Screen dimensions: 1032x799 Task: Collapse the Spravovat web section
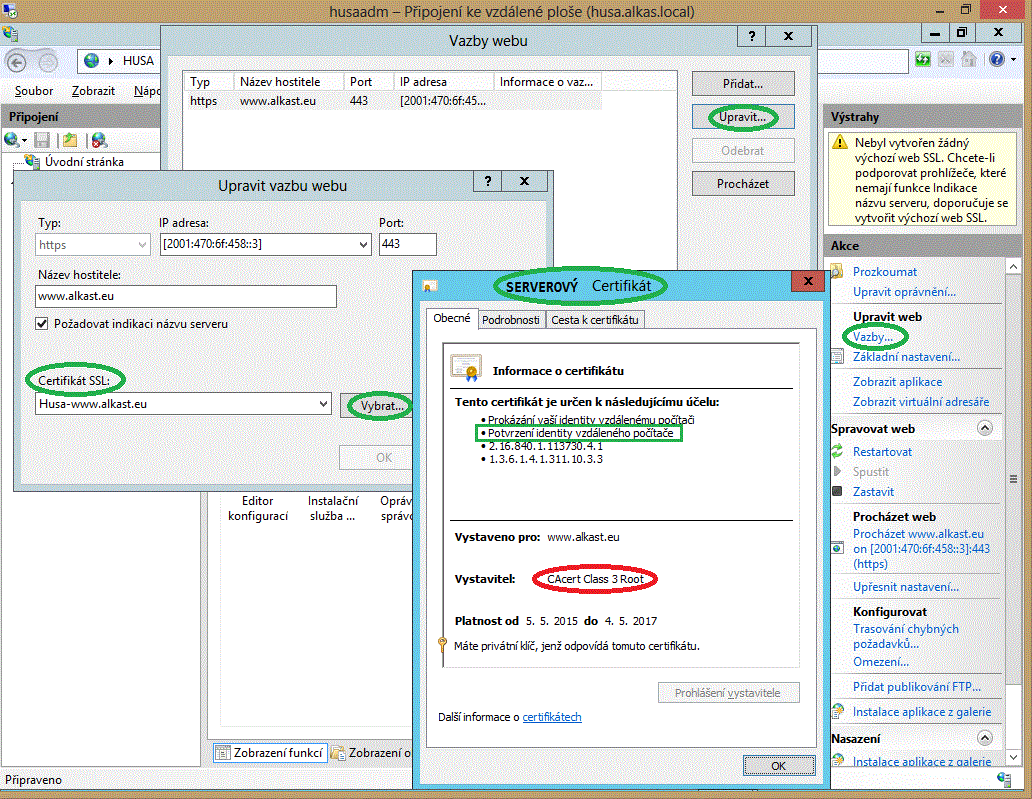click(984, 428)
